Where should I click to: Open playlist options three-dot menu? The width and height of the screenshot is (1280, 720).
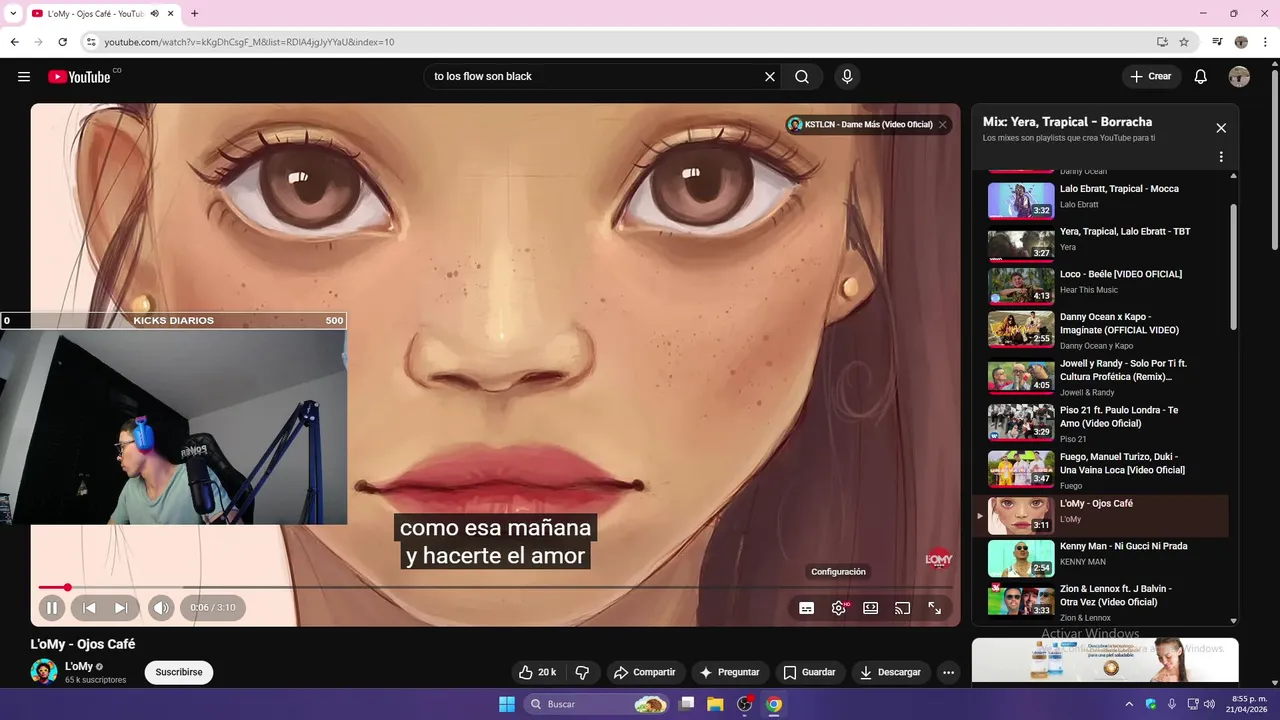[x=1221, y=157]
